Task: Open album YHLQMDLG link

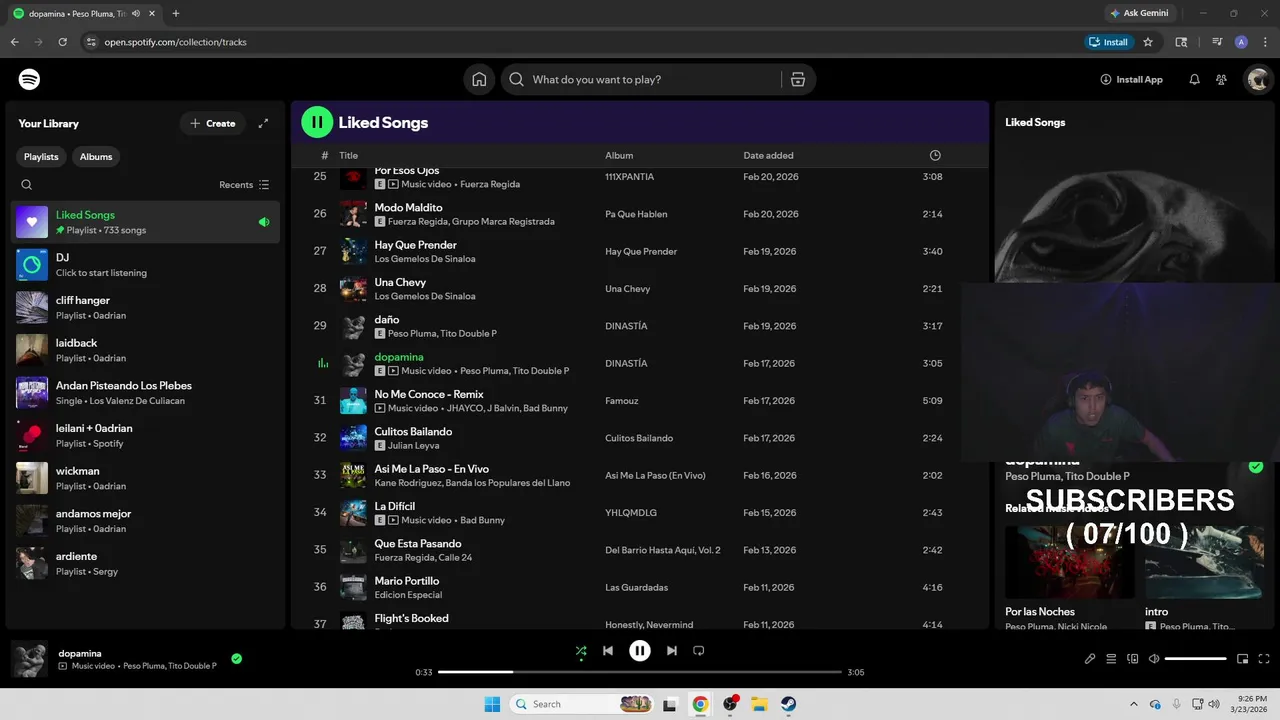Action: click(x=631, y=513)
